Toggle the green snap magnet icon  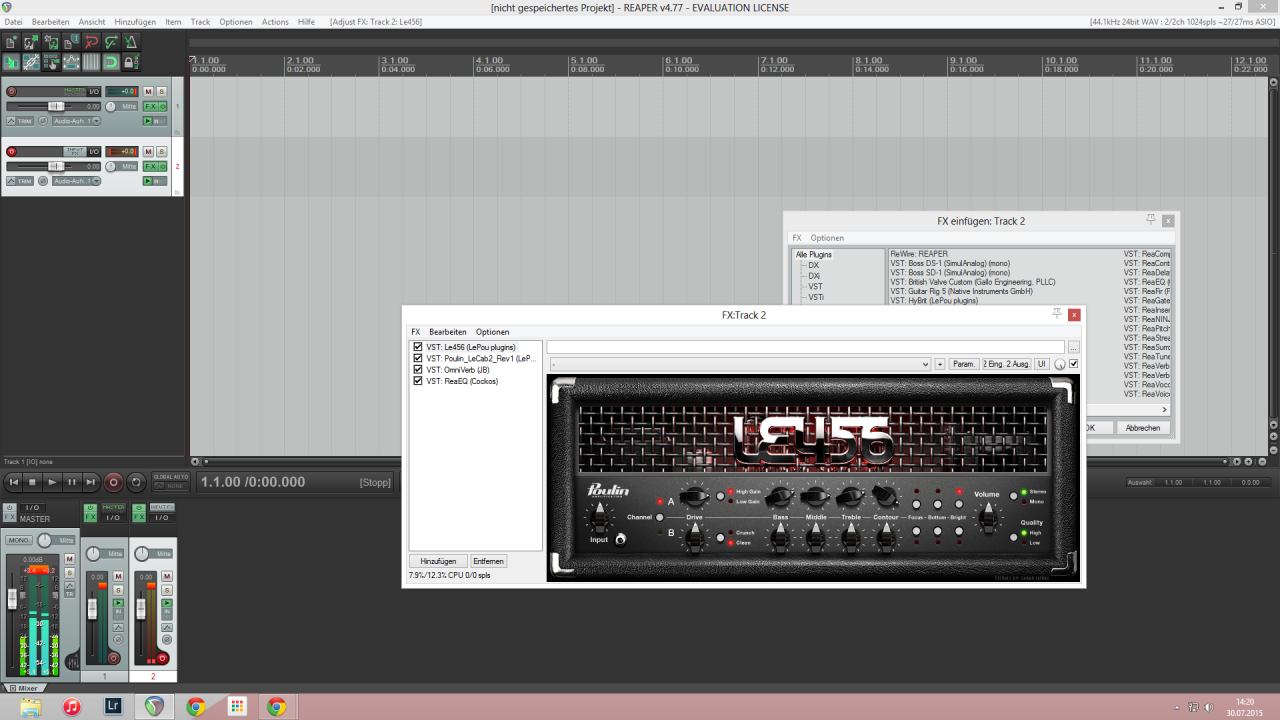tap(111, 62)
